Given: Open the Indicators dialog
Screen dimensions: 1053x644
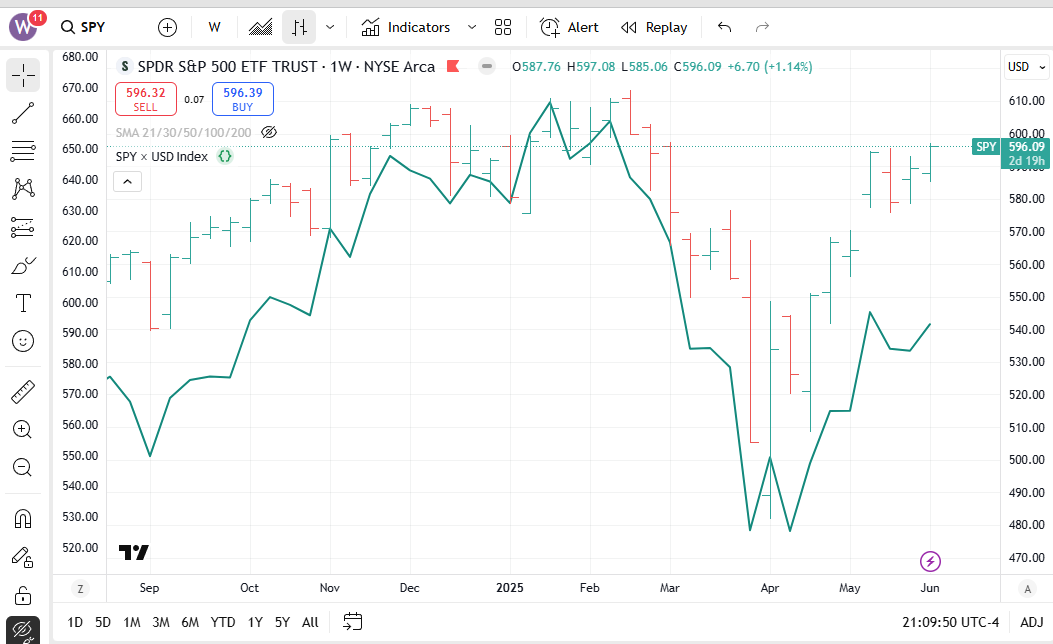Looking at the screenshot, I should point(406,28).
